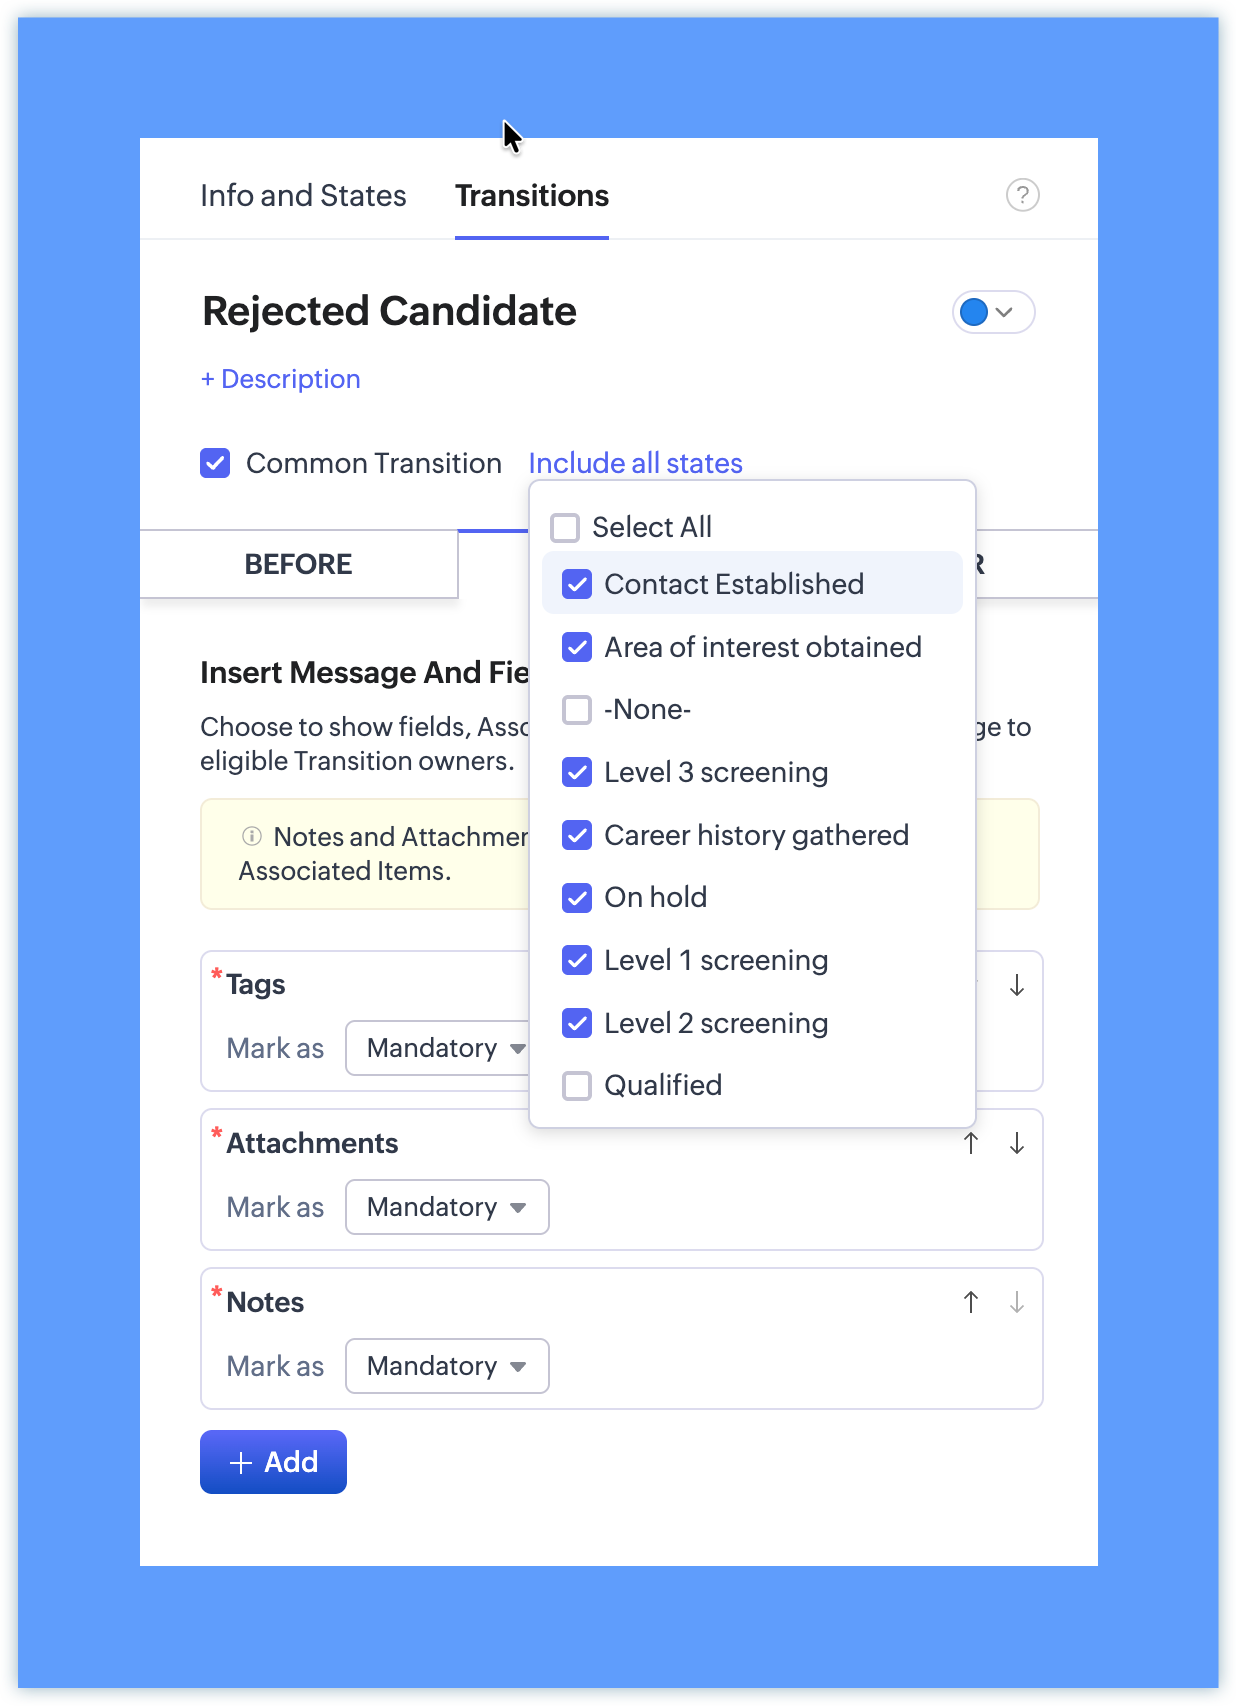
Task: Click the + Description link
Action: point(280,379)
